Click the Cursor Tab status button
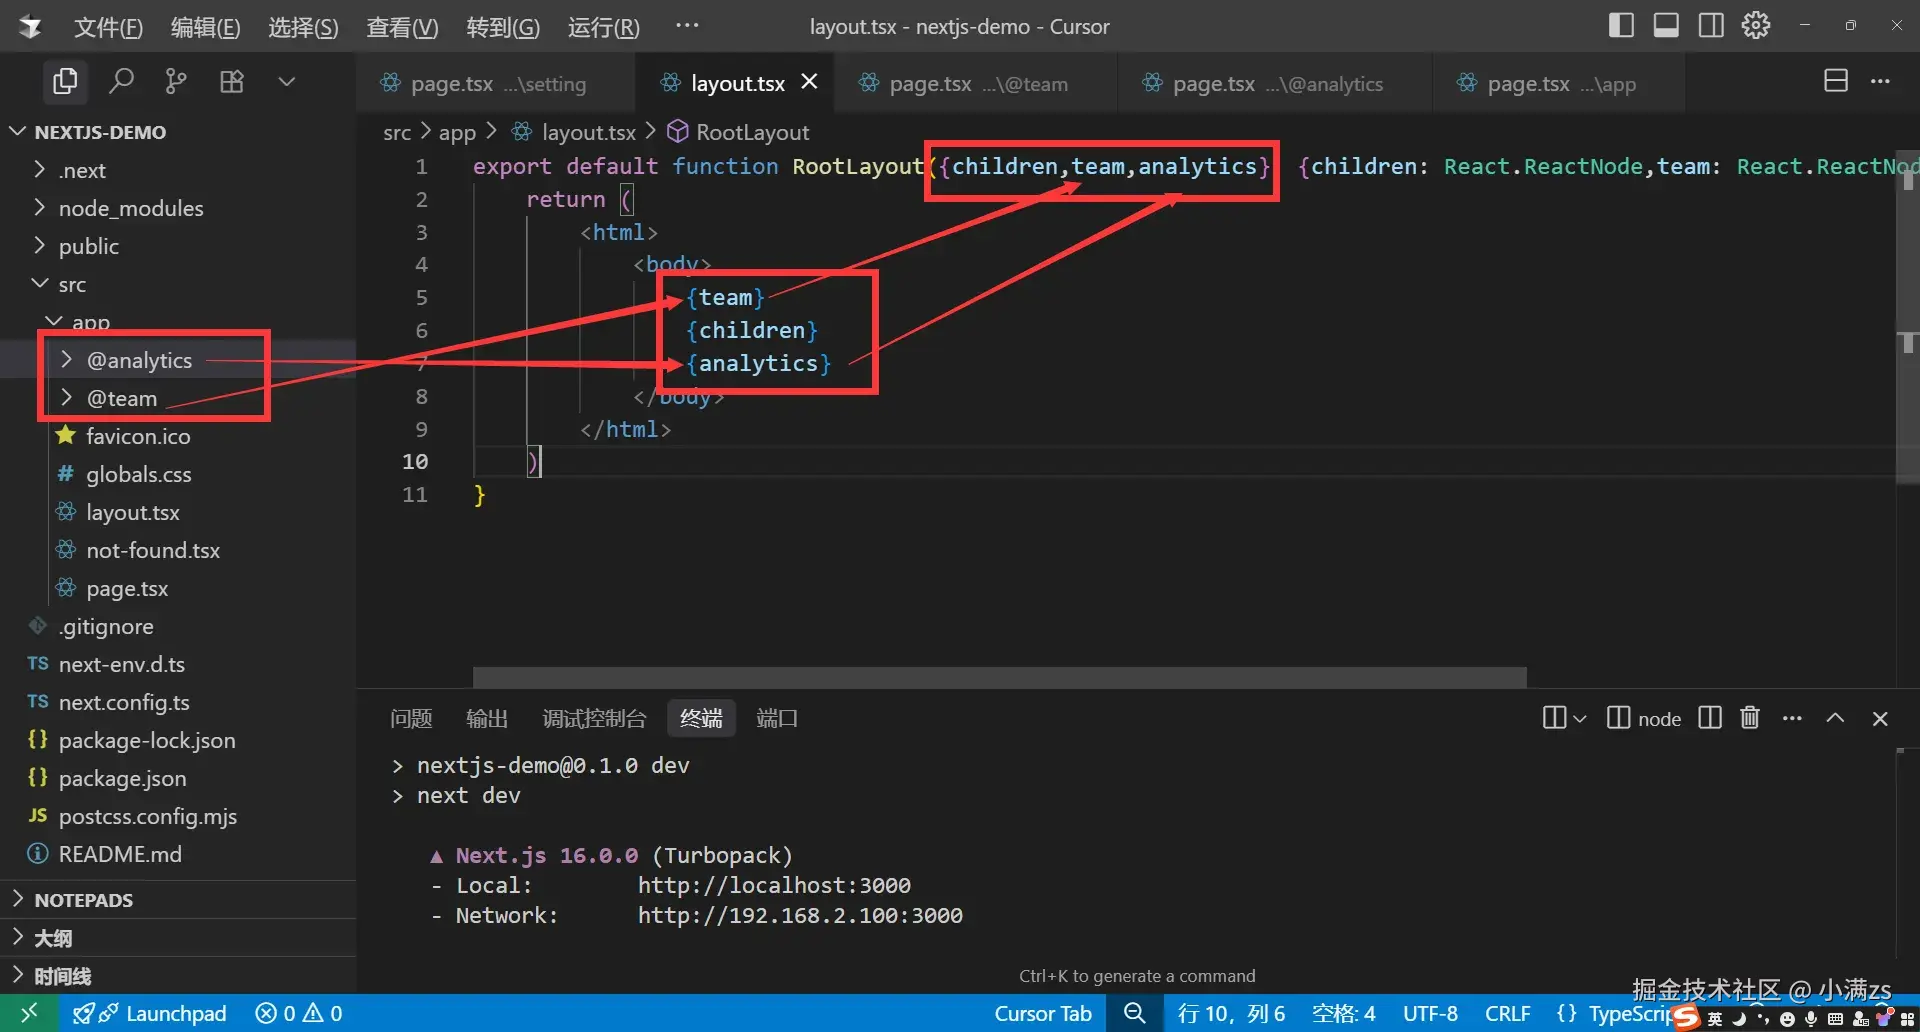1920x1032 pixels. 1042,1013
